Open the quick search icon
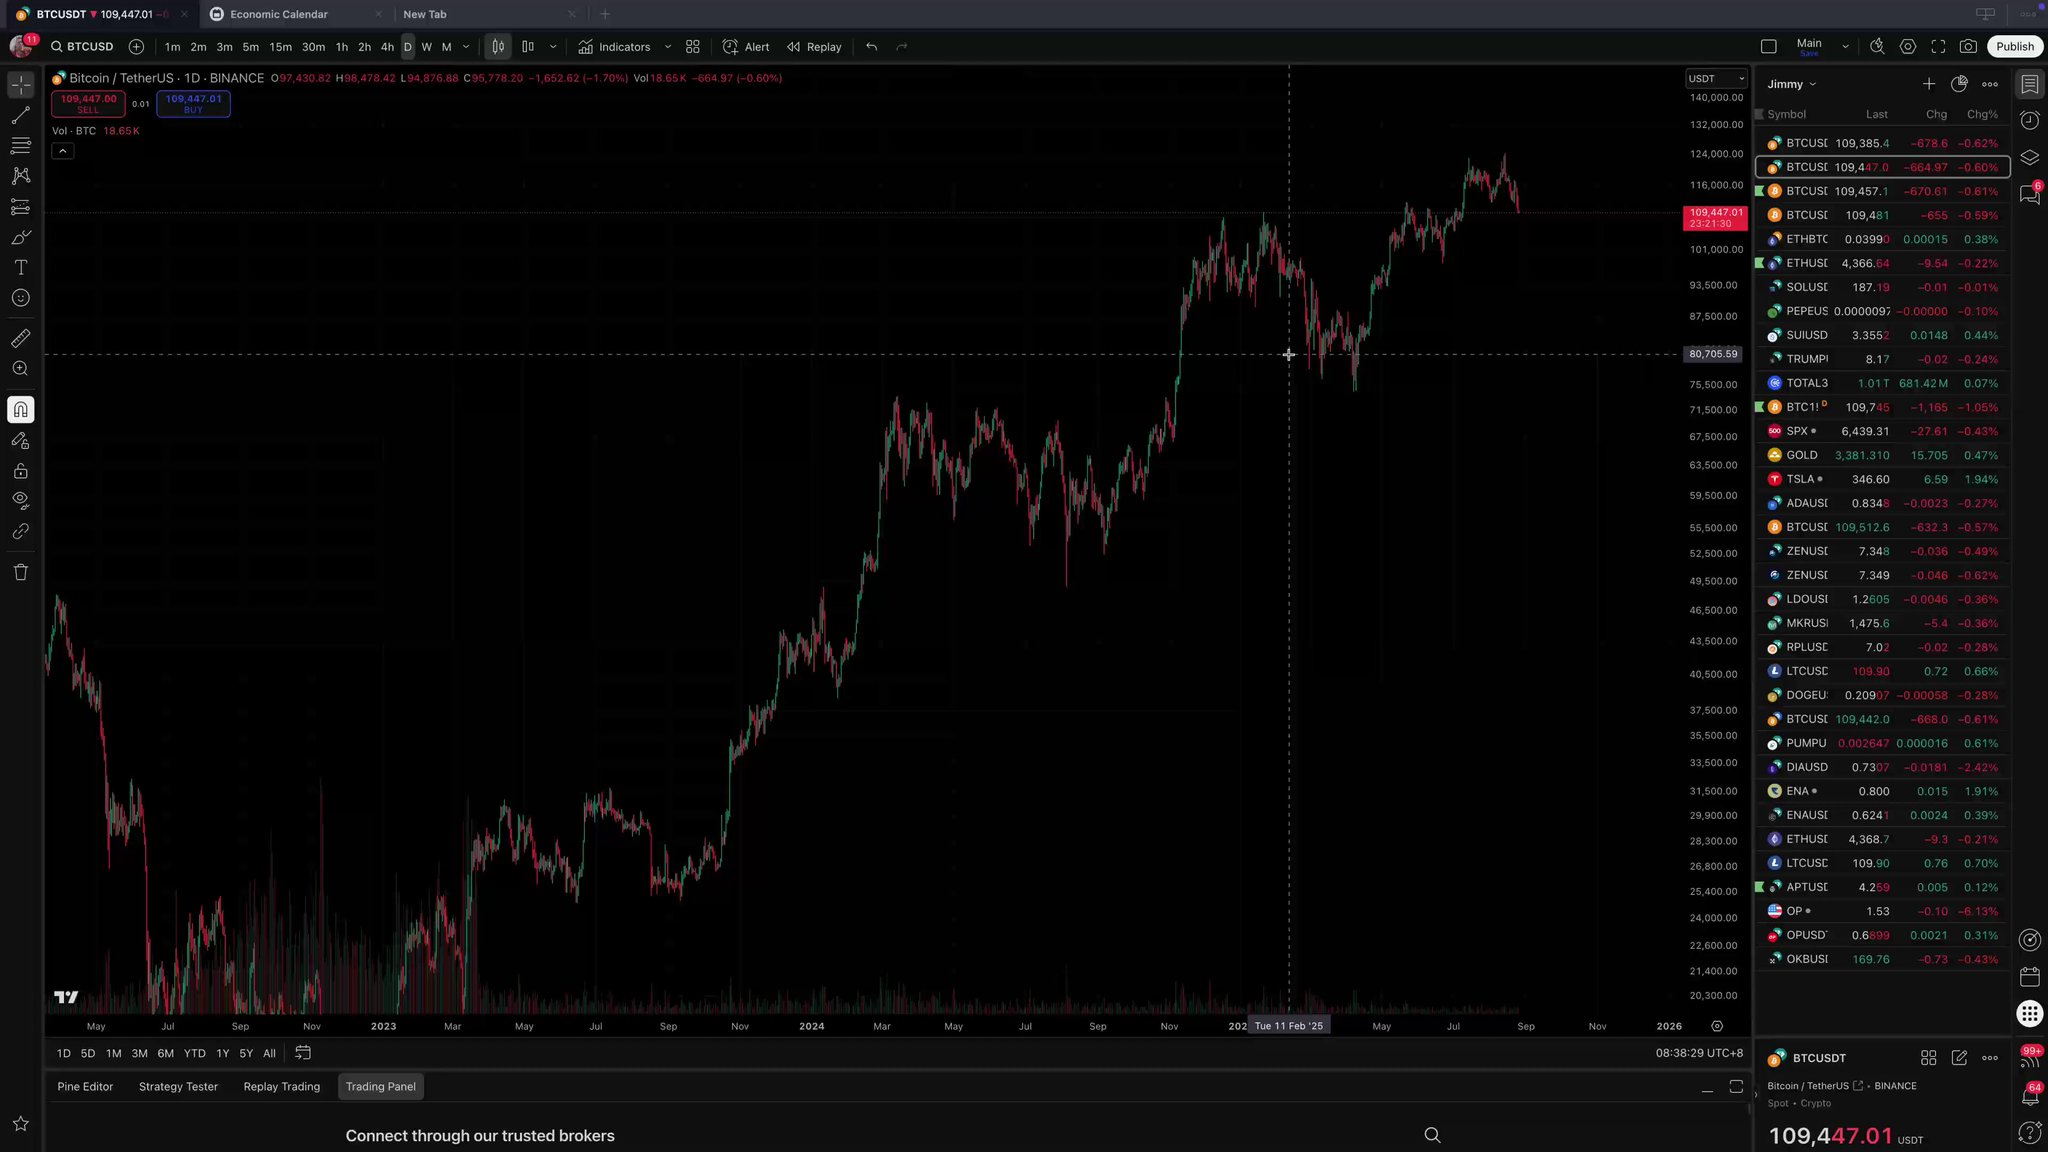This screenshot has height=1152, width=2048. 1877,47
